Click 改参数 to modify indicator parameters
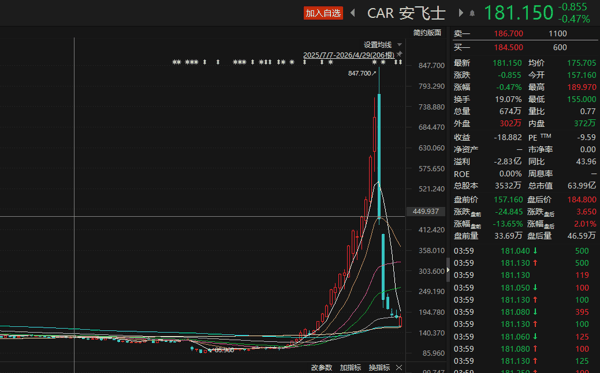The width and height of the screenshot is (600, 373). [321, 368]
